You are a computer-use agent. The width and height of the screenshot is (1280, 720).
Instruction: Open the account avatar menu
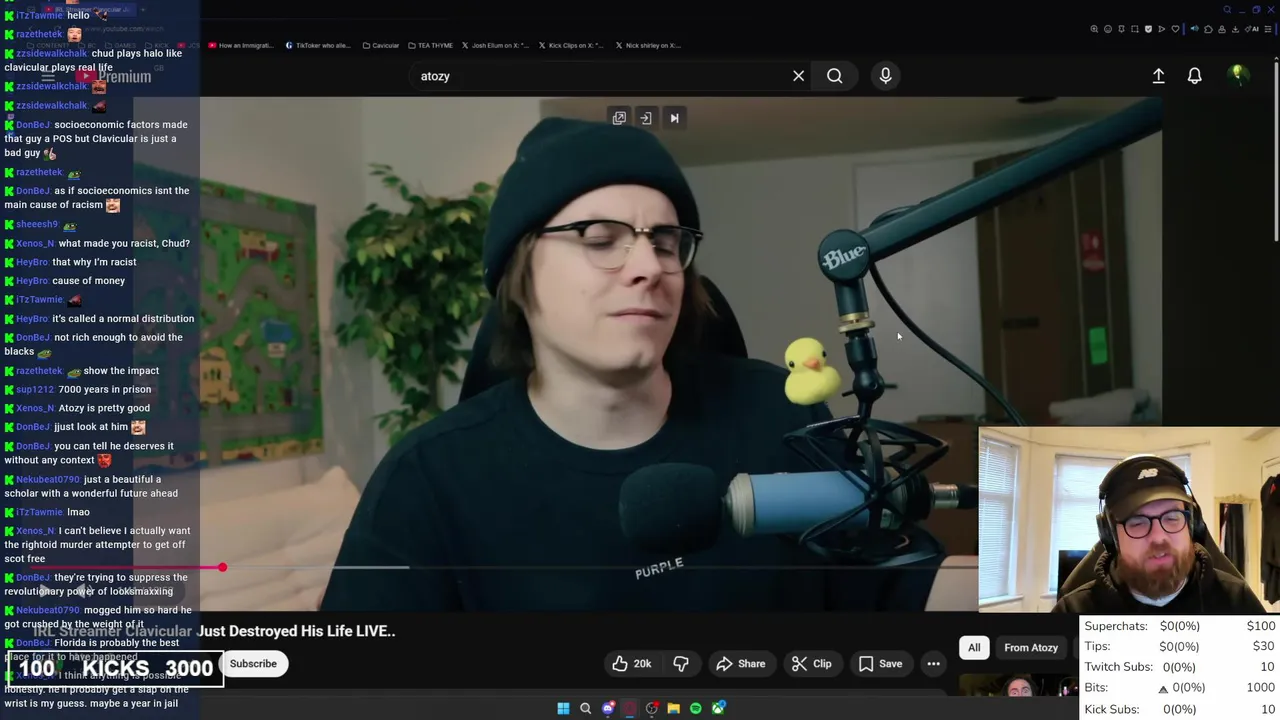tap(1237, 75)
